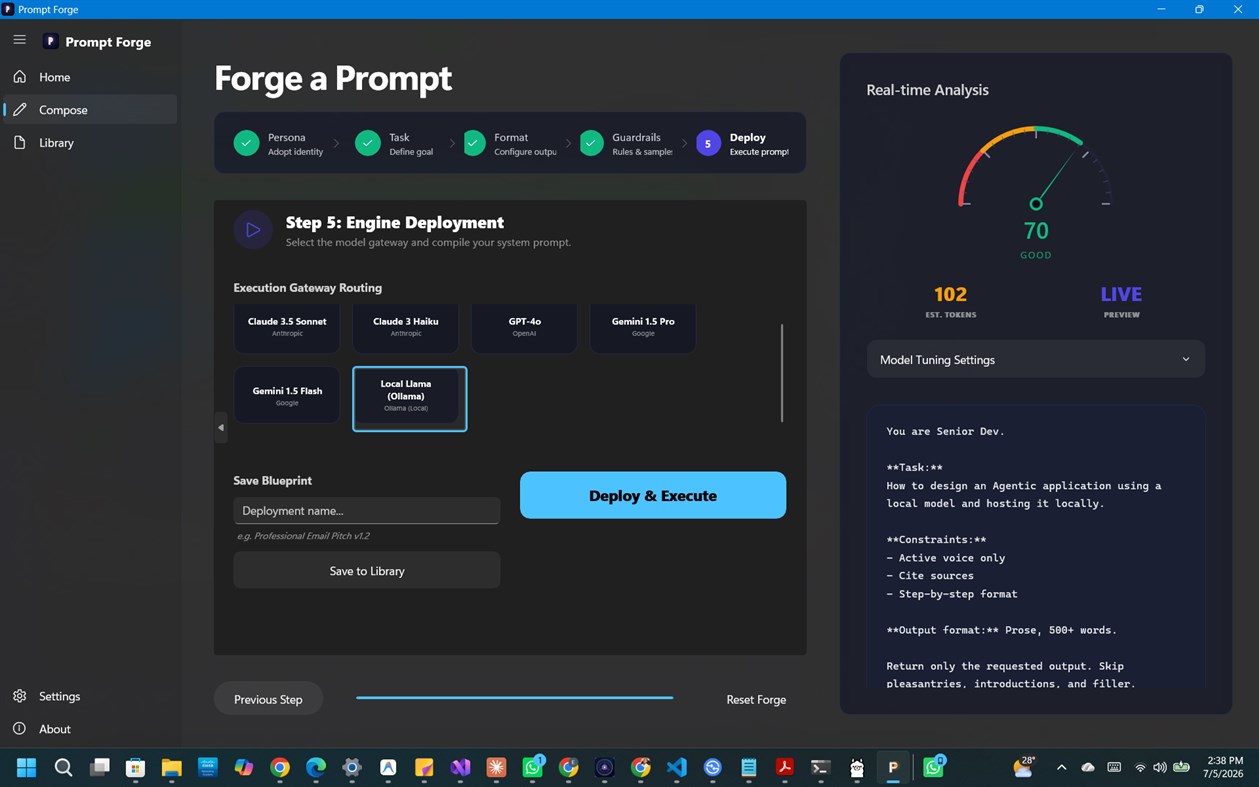Click the 102 estimated tokens value
1259x787 pixels.
pos(950,294)
